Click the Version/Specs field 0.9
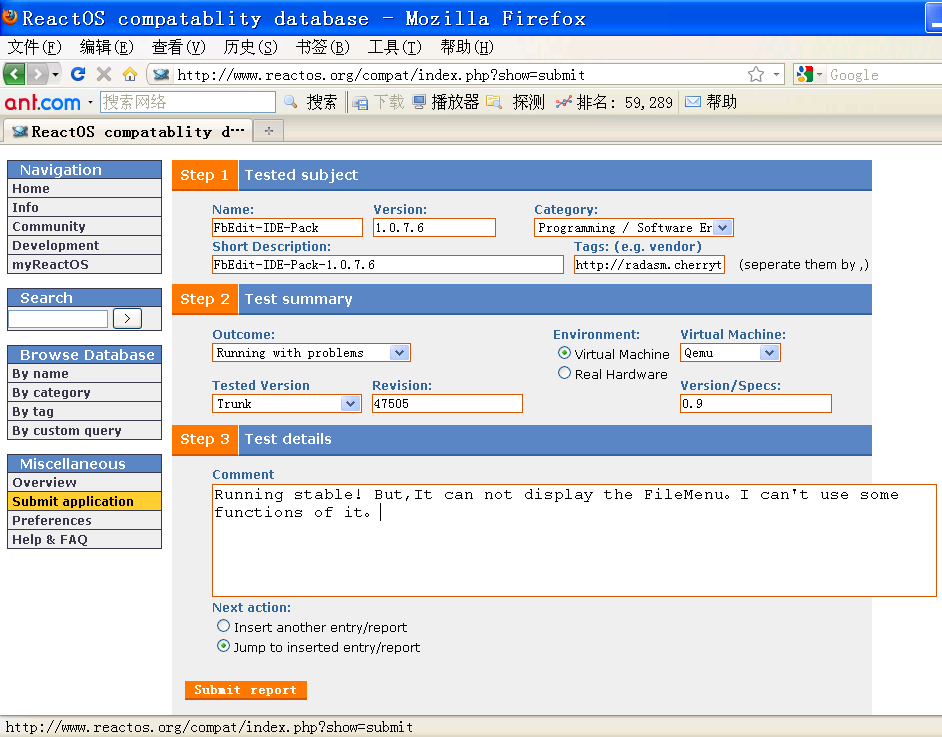This screenshot has width=942, height=737. (x=756, y=404)
